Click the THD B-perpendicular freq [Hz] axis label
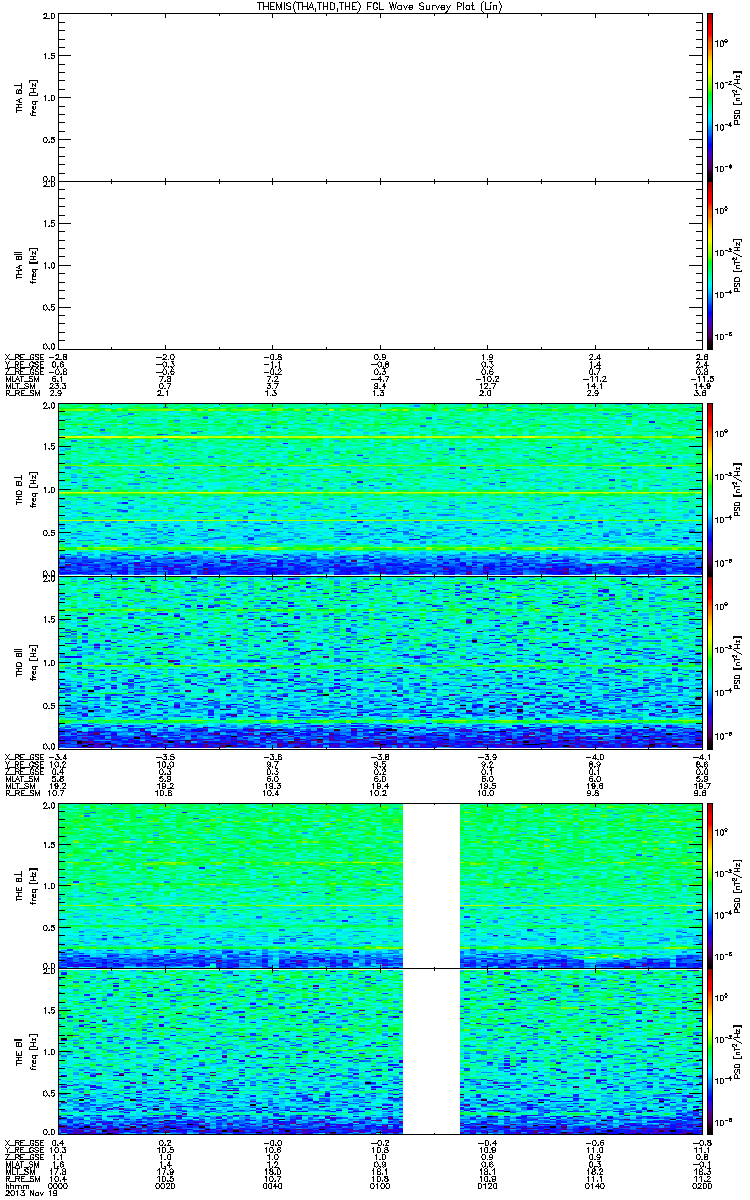Image resolution: width=750 pixels, height=1200 pixels. 33,489
